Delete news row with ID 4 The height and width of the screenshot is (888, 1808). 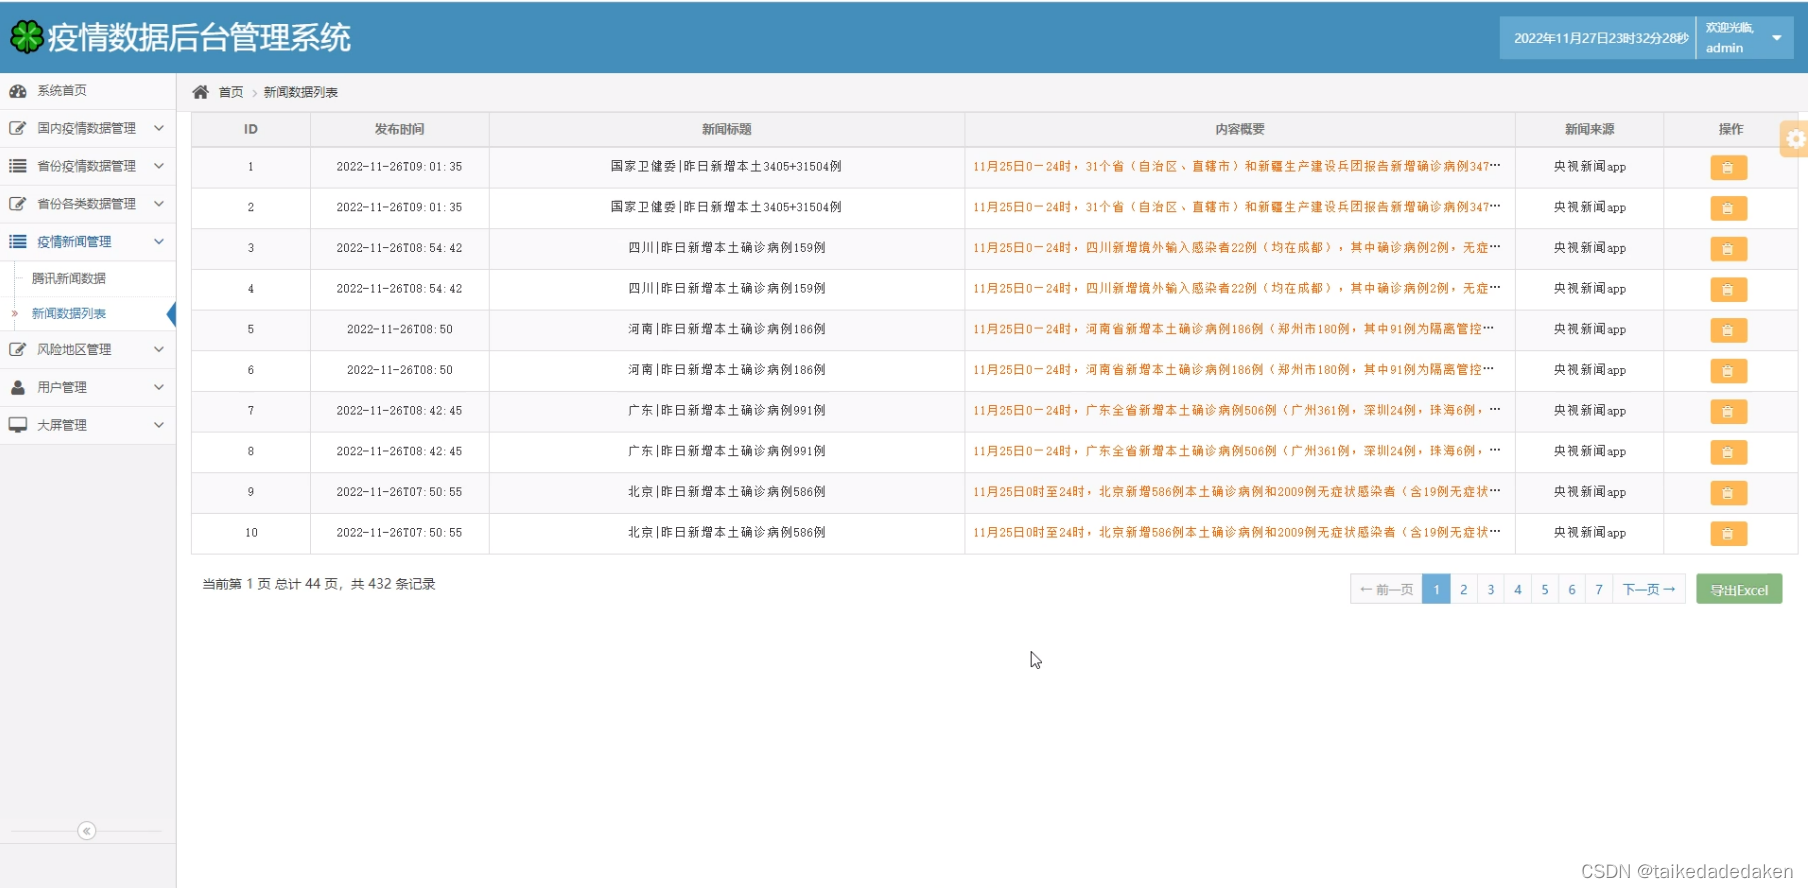tap(1728, 290)
